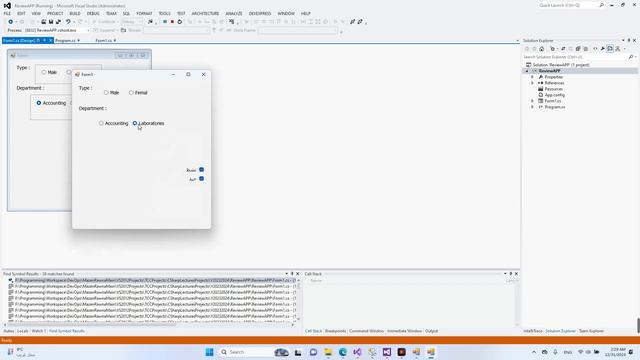640x360 pixels.
Task: Switch to the Watch 1 tab
Action: [39, 331]
